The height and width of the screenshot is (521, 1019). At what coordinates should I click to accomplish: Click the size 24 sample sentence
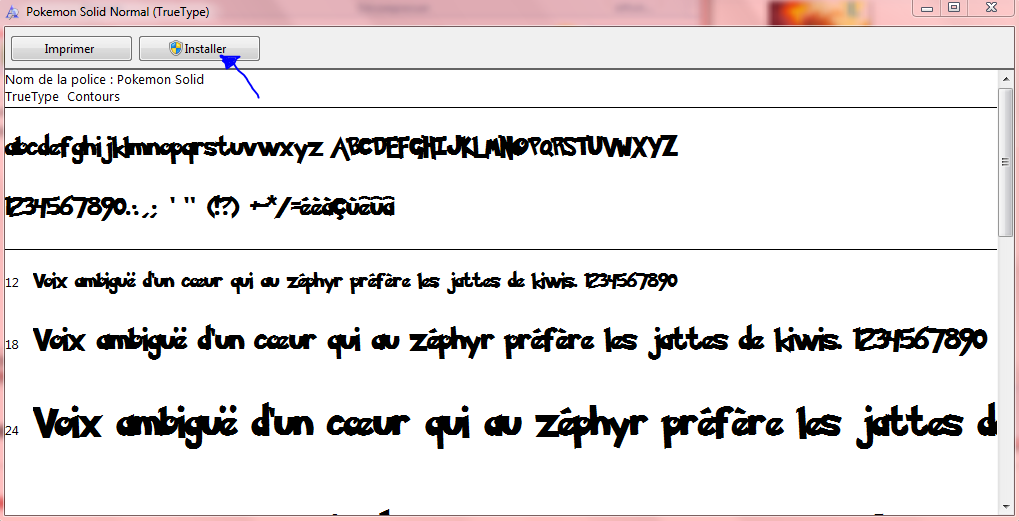click(515, 426)
